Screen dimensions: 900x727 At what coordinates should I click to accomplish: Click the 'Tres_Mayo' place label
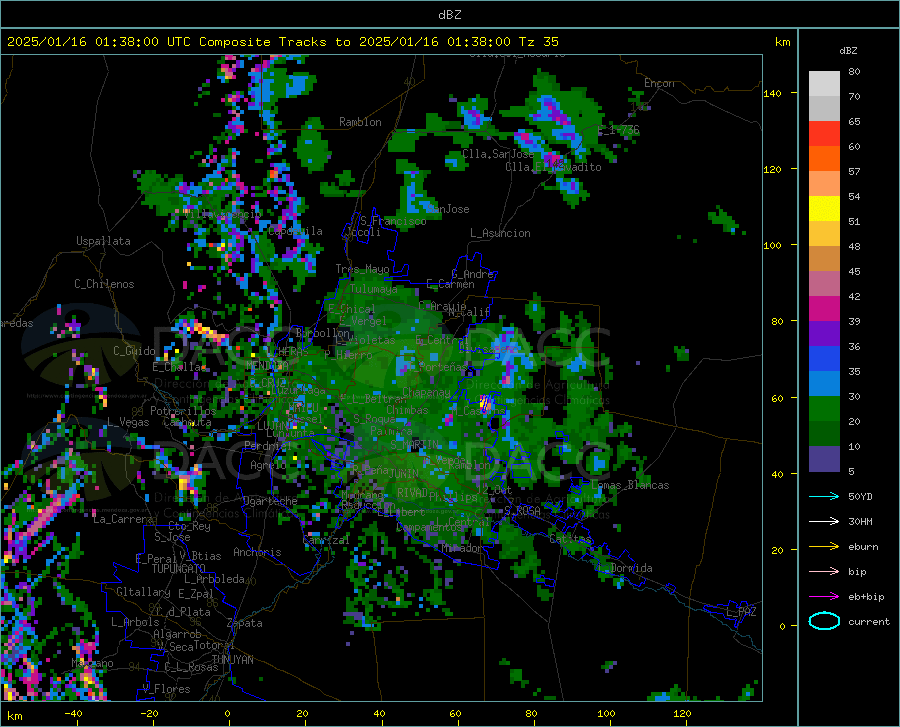pyautogui.click(x=362, y=269)
